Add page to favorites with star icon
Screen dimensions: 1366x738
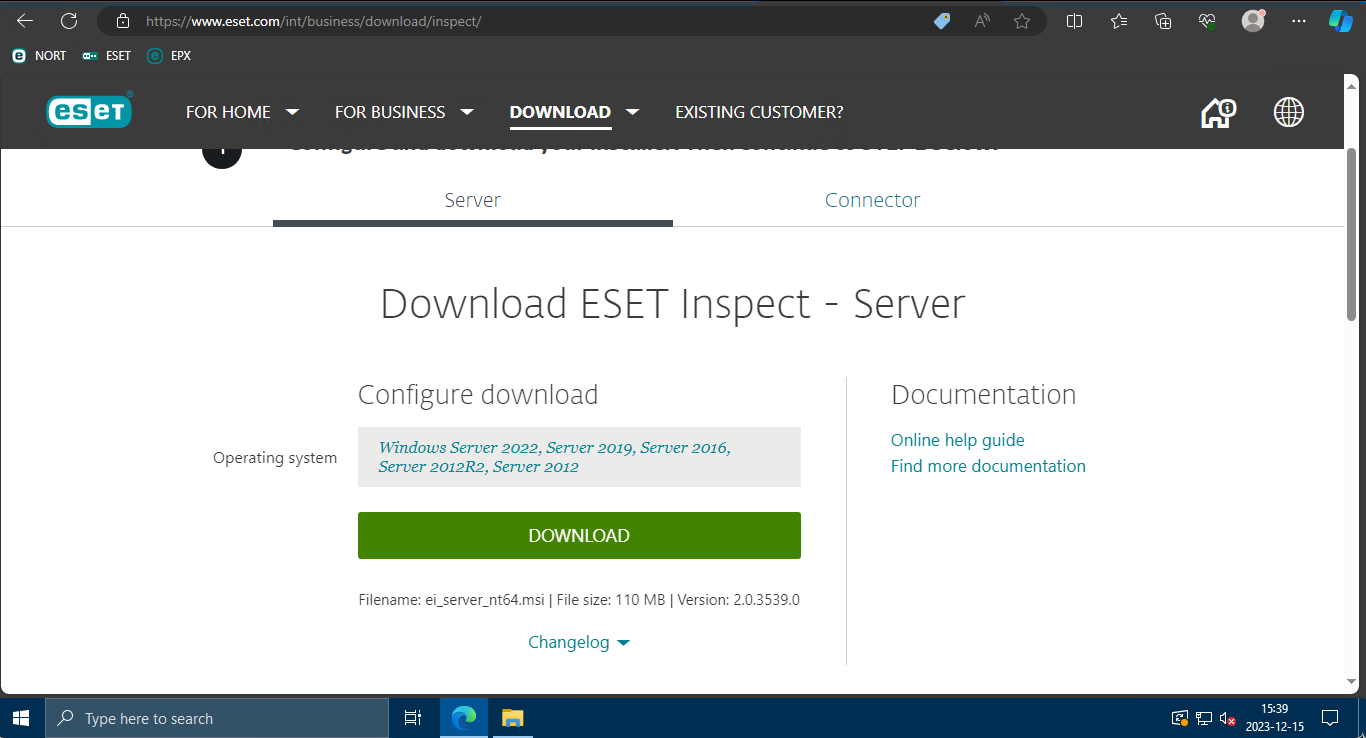click(x=1022, y=21)
